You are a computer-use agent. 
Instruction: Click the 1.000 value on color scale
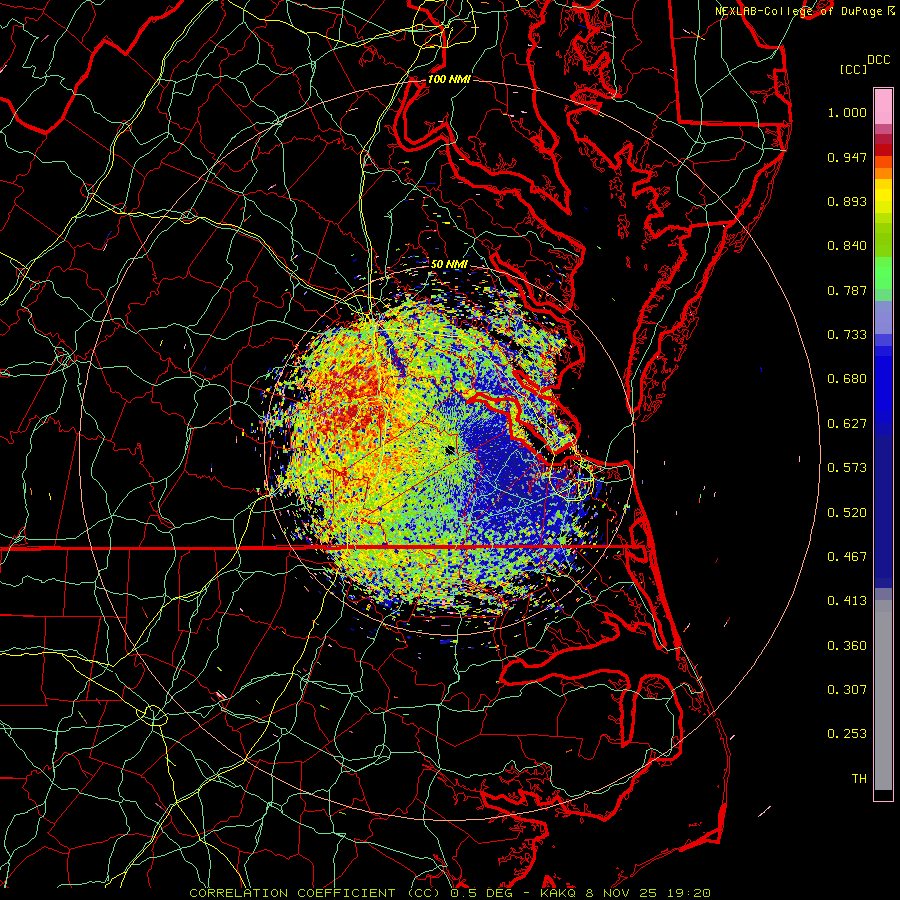click(847, 112)
